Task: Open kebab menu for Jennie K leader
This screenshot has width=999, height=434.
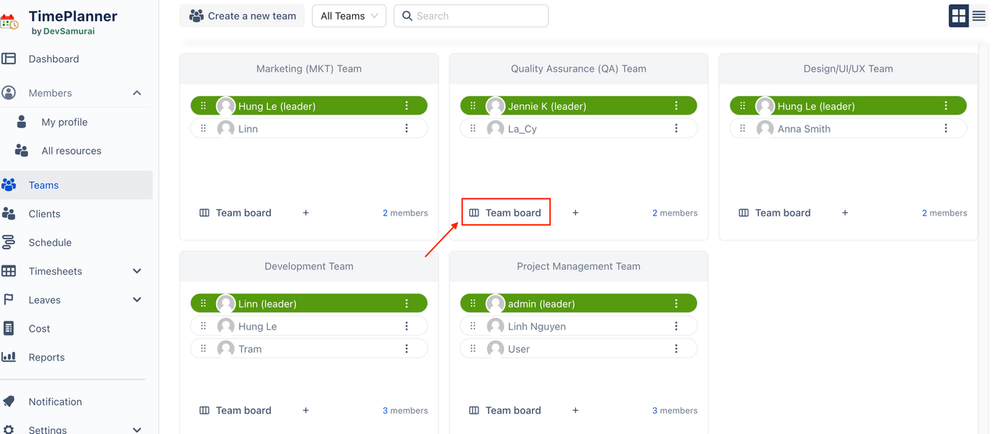Action: click(x=676, y=106)
